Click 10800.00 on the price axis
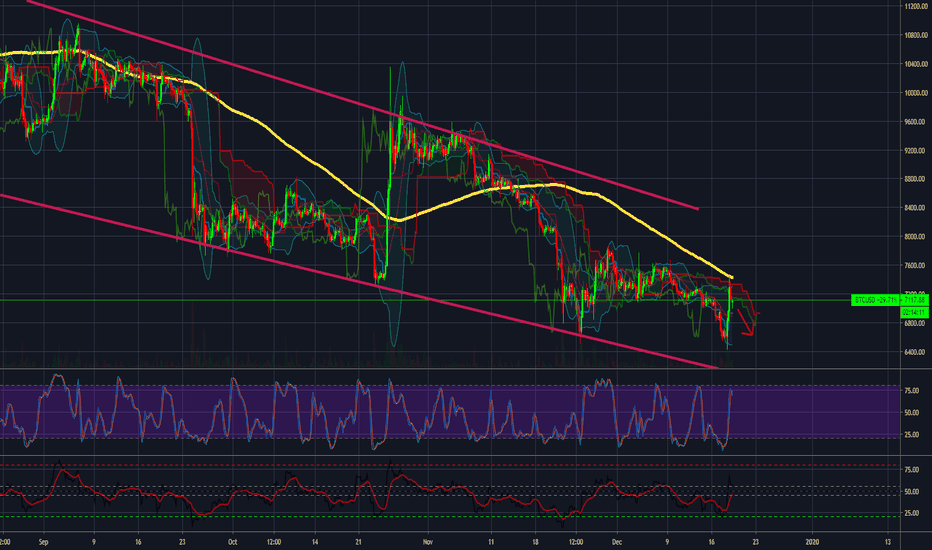This screenshot has height=550, width=932. (x=915, y=35)
